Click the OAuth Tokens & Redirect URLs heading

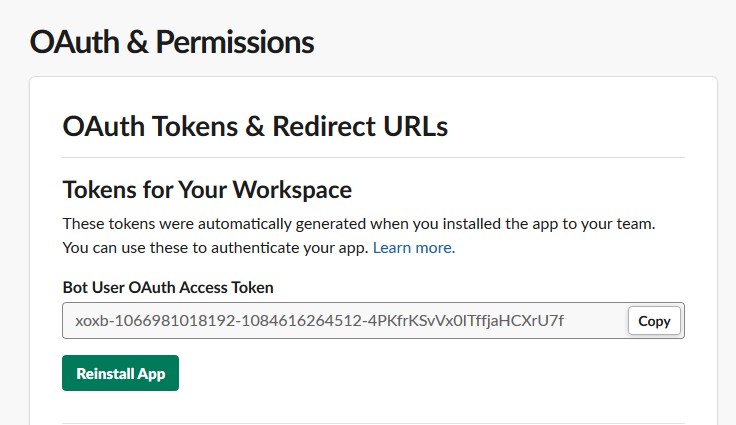255,126
